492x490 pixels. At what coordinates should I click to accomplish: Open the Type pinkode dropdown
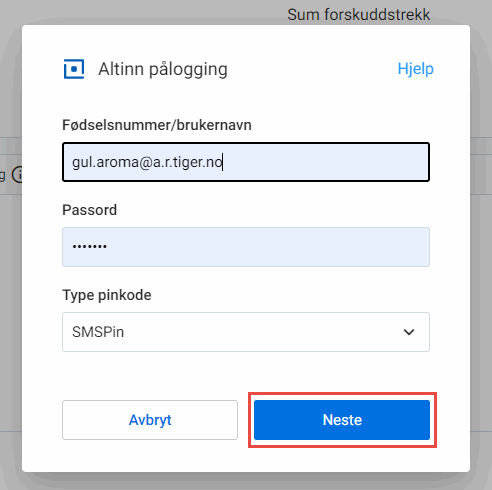246,332
